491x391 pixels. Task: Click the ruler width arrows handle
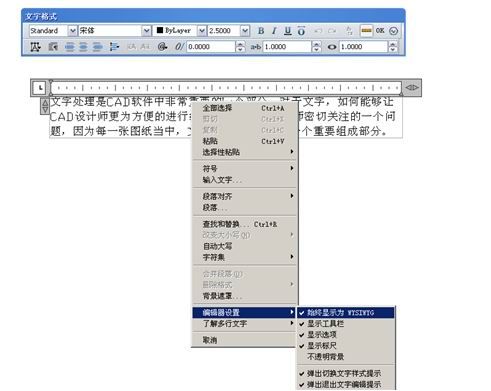412,88
